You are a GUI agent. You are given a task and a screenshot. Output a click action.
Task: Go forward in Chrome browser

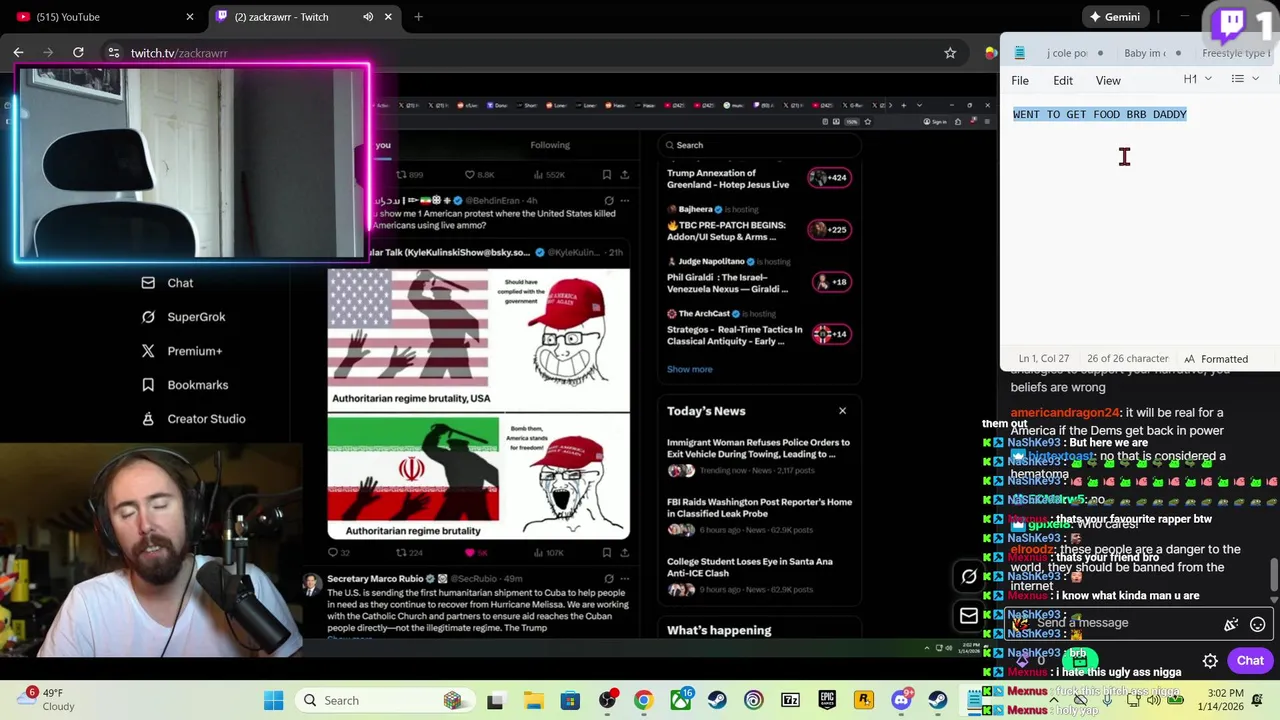(x=48, y=52)
